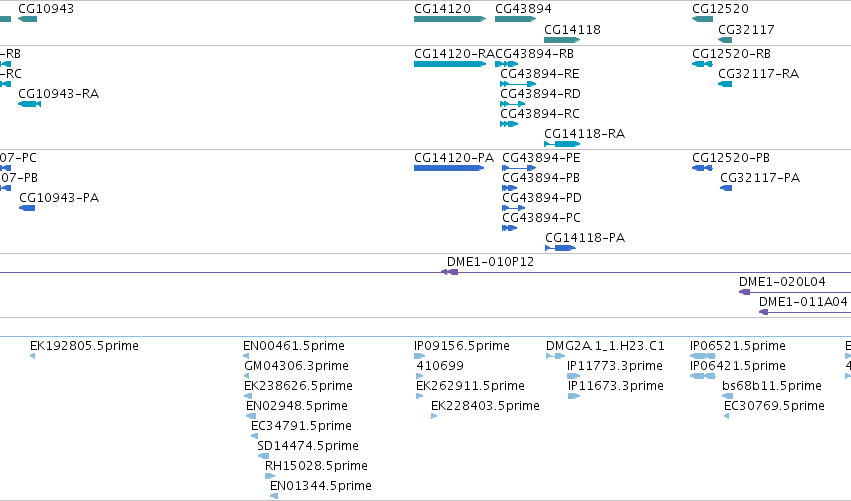Select transcript CG10943-RA
Viewport: 851px width, 501px height.
[59, 94]
